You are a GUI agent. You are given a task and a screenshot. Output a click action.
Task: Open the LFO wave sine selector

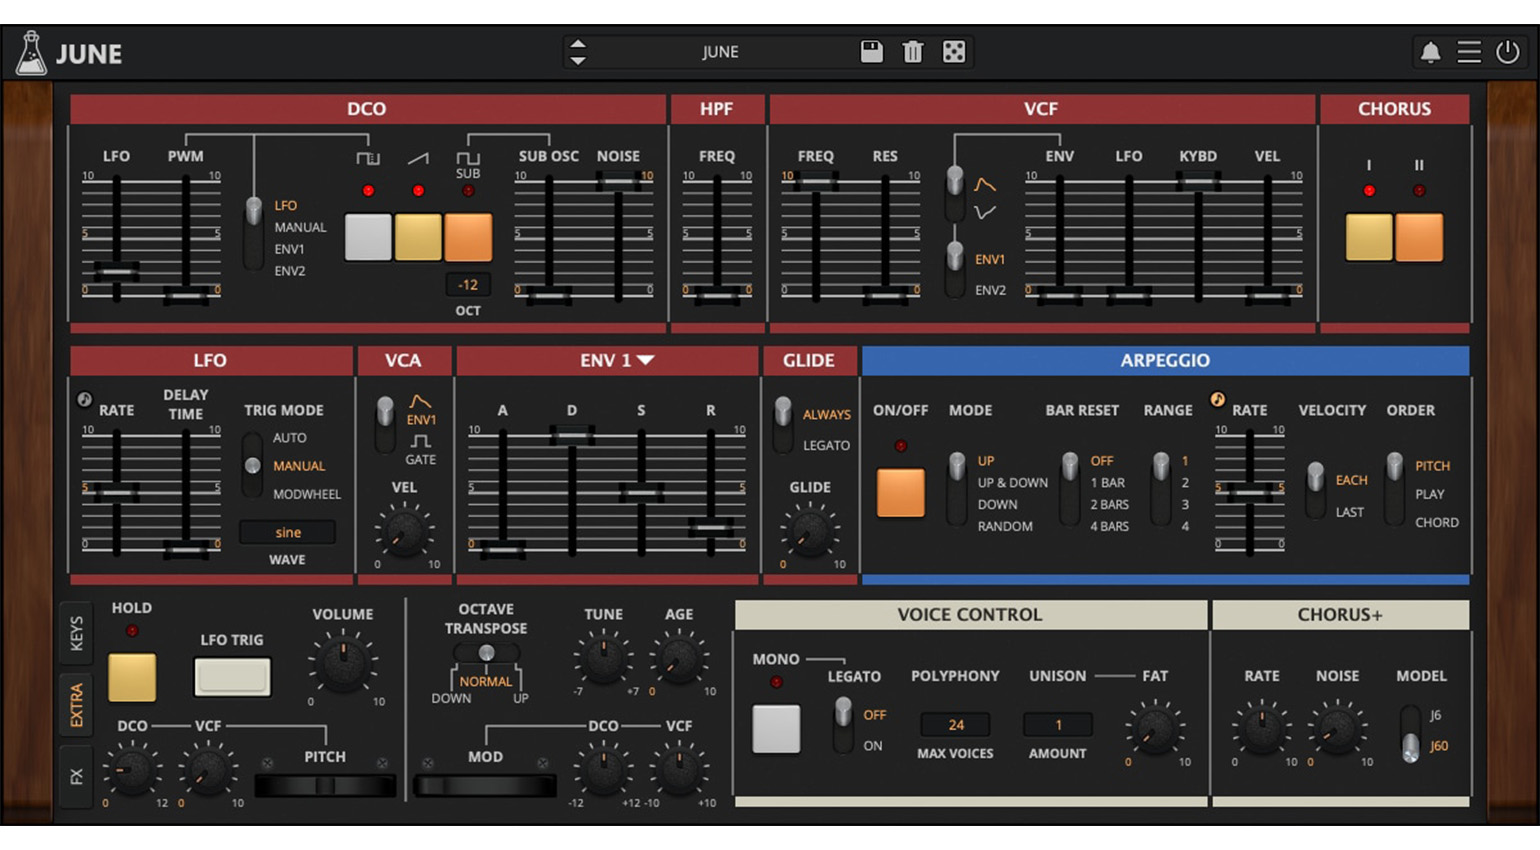coord(287,532)
